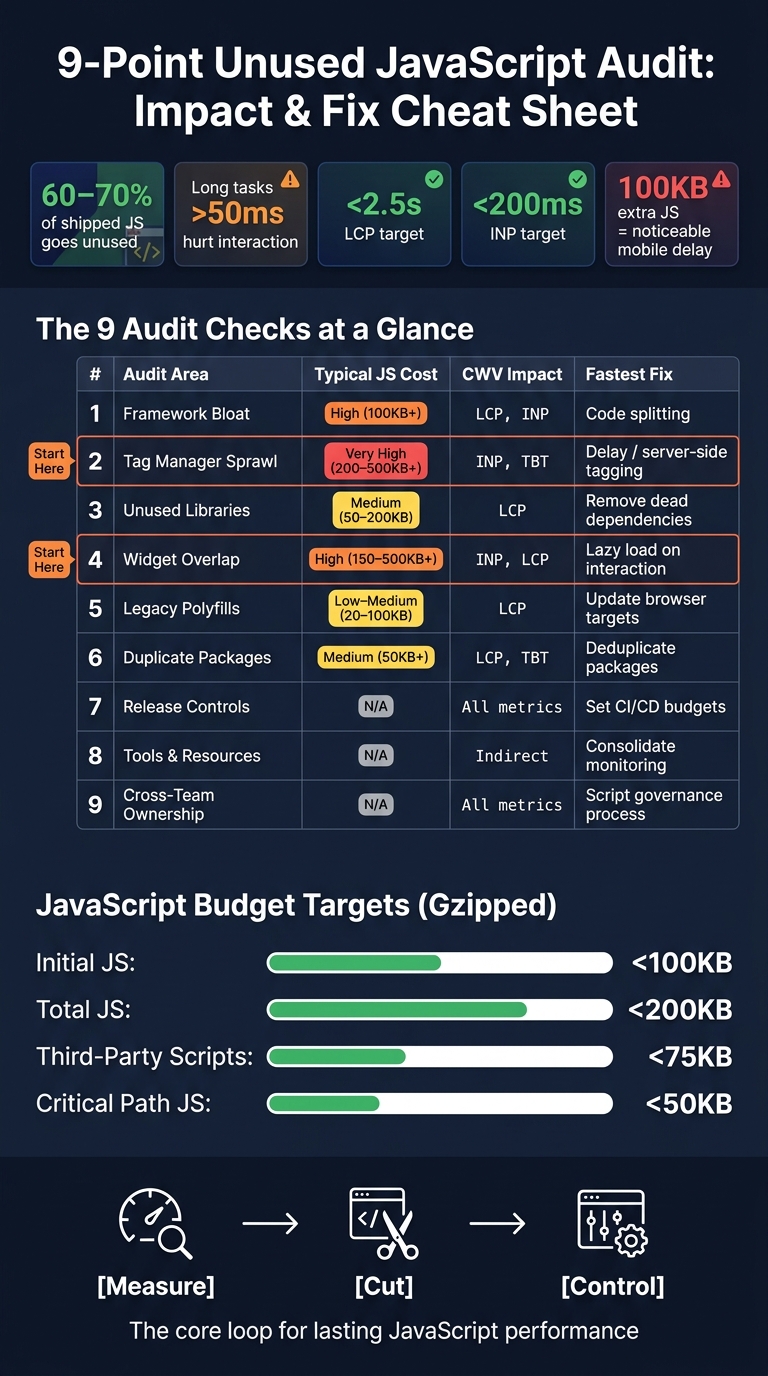
Task: Click the core loop caption text
Action: coord(384,1331)
